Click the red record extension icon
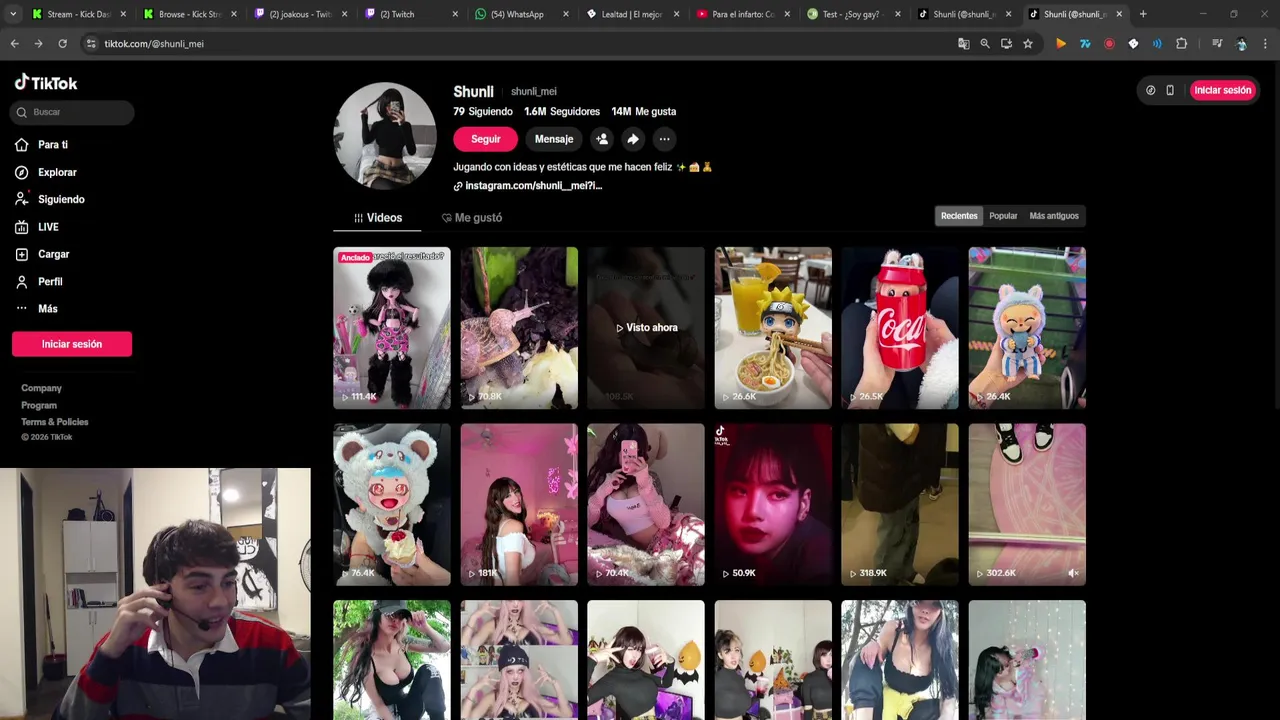Screen dimensions: 1280x720 1109,44
